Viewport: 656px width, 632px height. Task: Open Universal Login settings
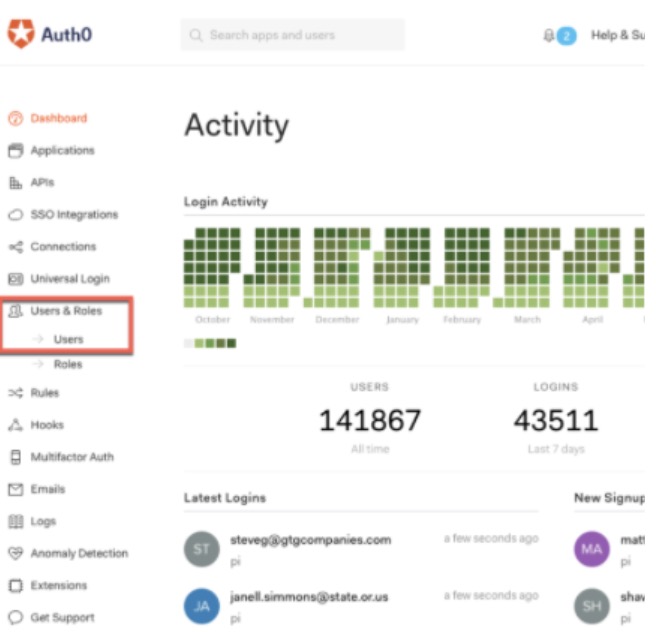[70, 279]
